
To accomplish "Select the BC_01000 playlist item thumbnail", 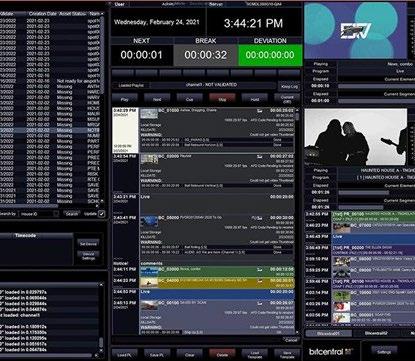I will click(149, 113).
